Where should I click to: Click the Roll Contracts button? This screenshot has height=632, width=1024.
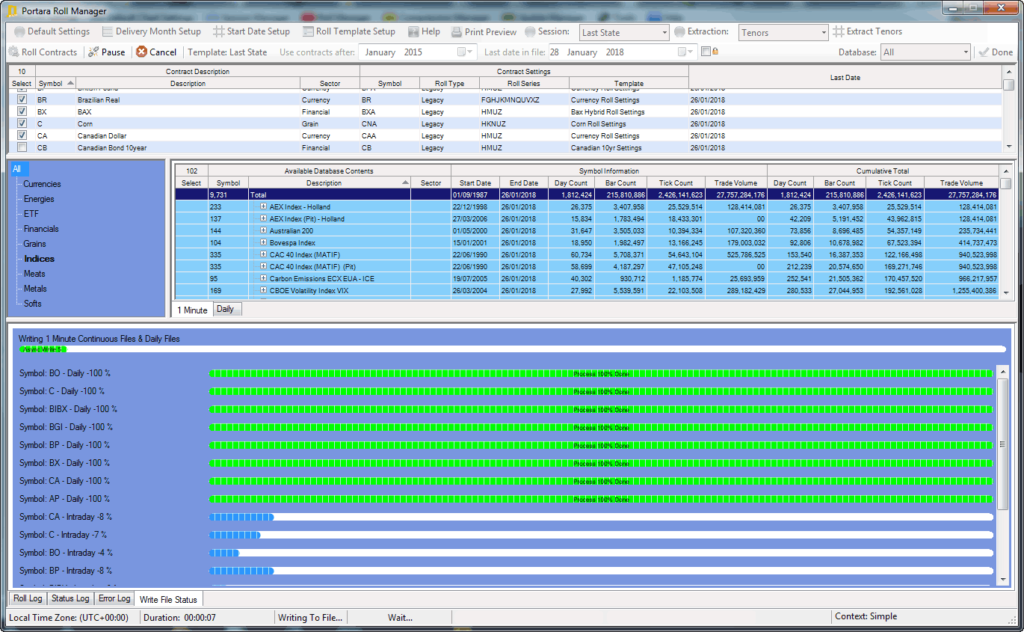(43, 52)
